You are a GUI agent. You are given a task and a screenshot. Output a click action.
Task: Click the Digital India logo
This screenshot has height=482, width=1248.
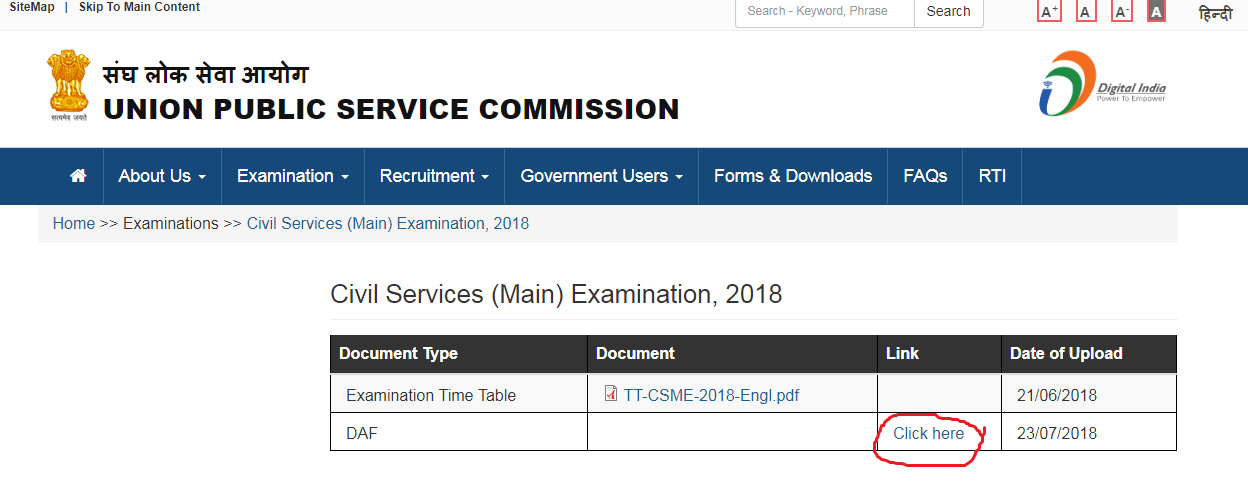click(1102, 84)
